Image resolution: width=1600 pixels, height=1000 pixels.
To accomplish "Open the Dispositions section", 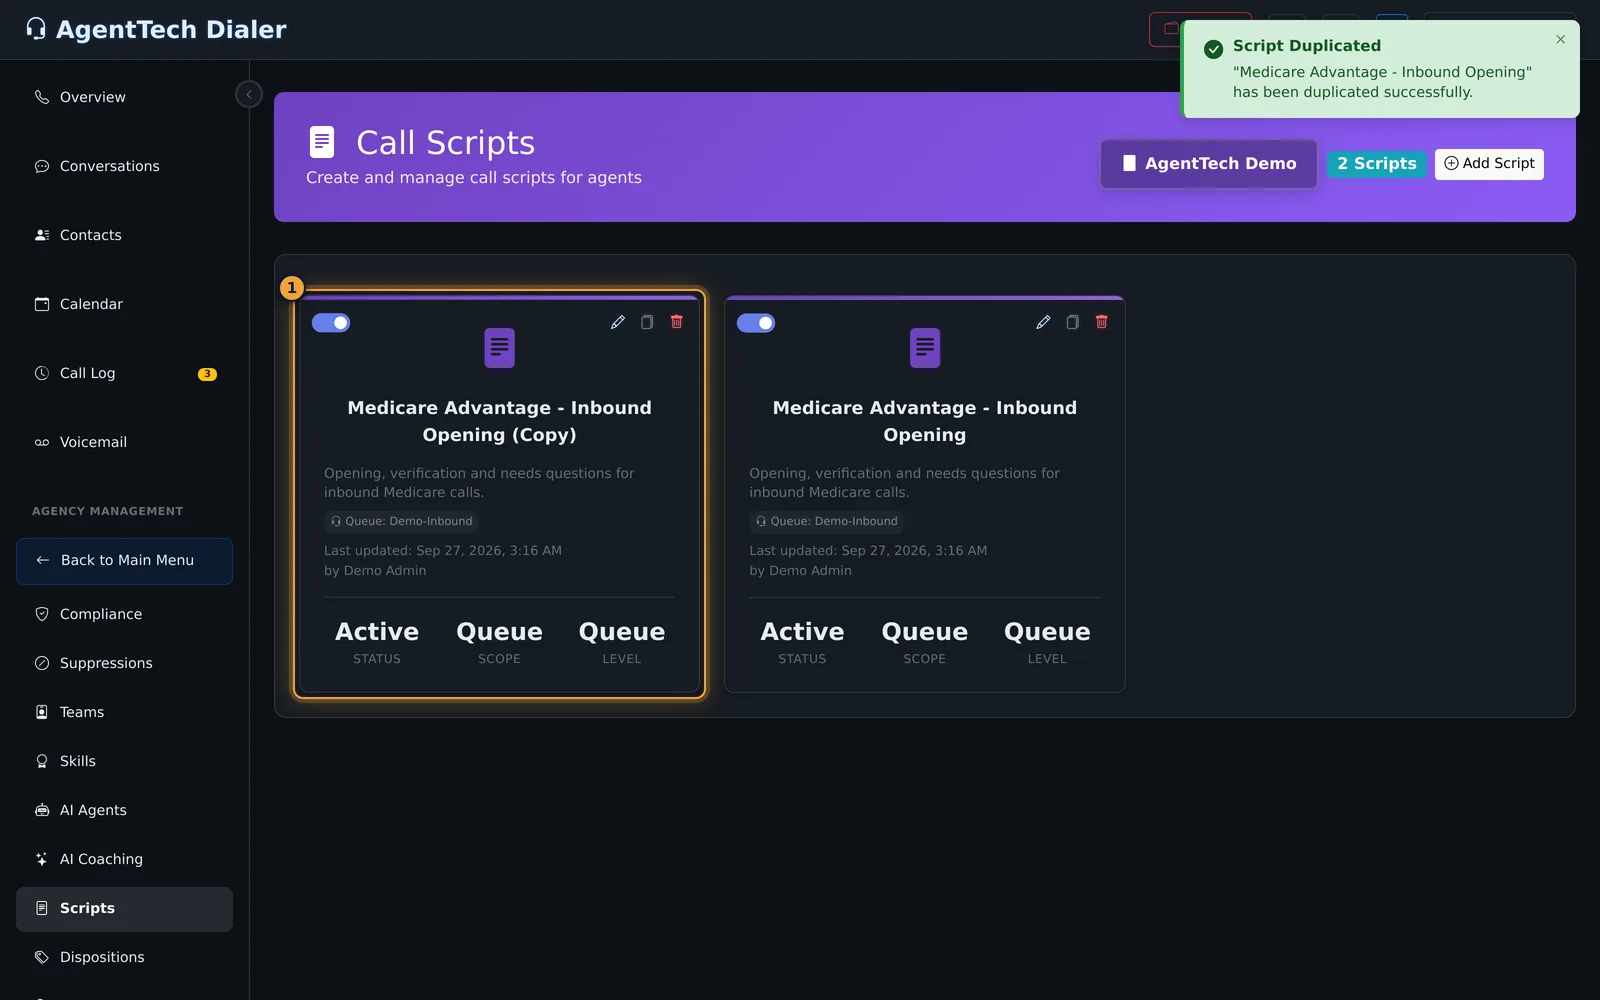I will pos(124,957).
